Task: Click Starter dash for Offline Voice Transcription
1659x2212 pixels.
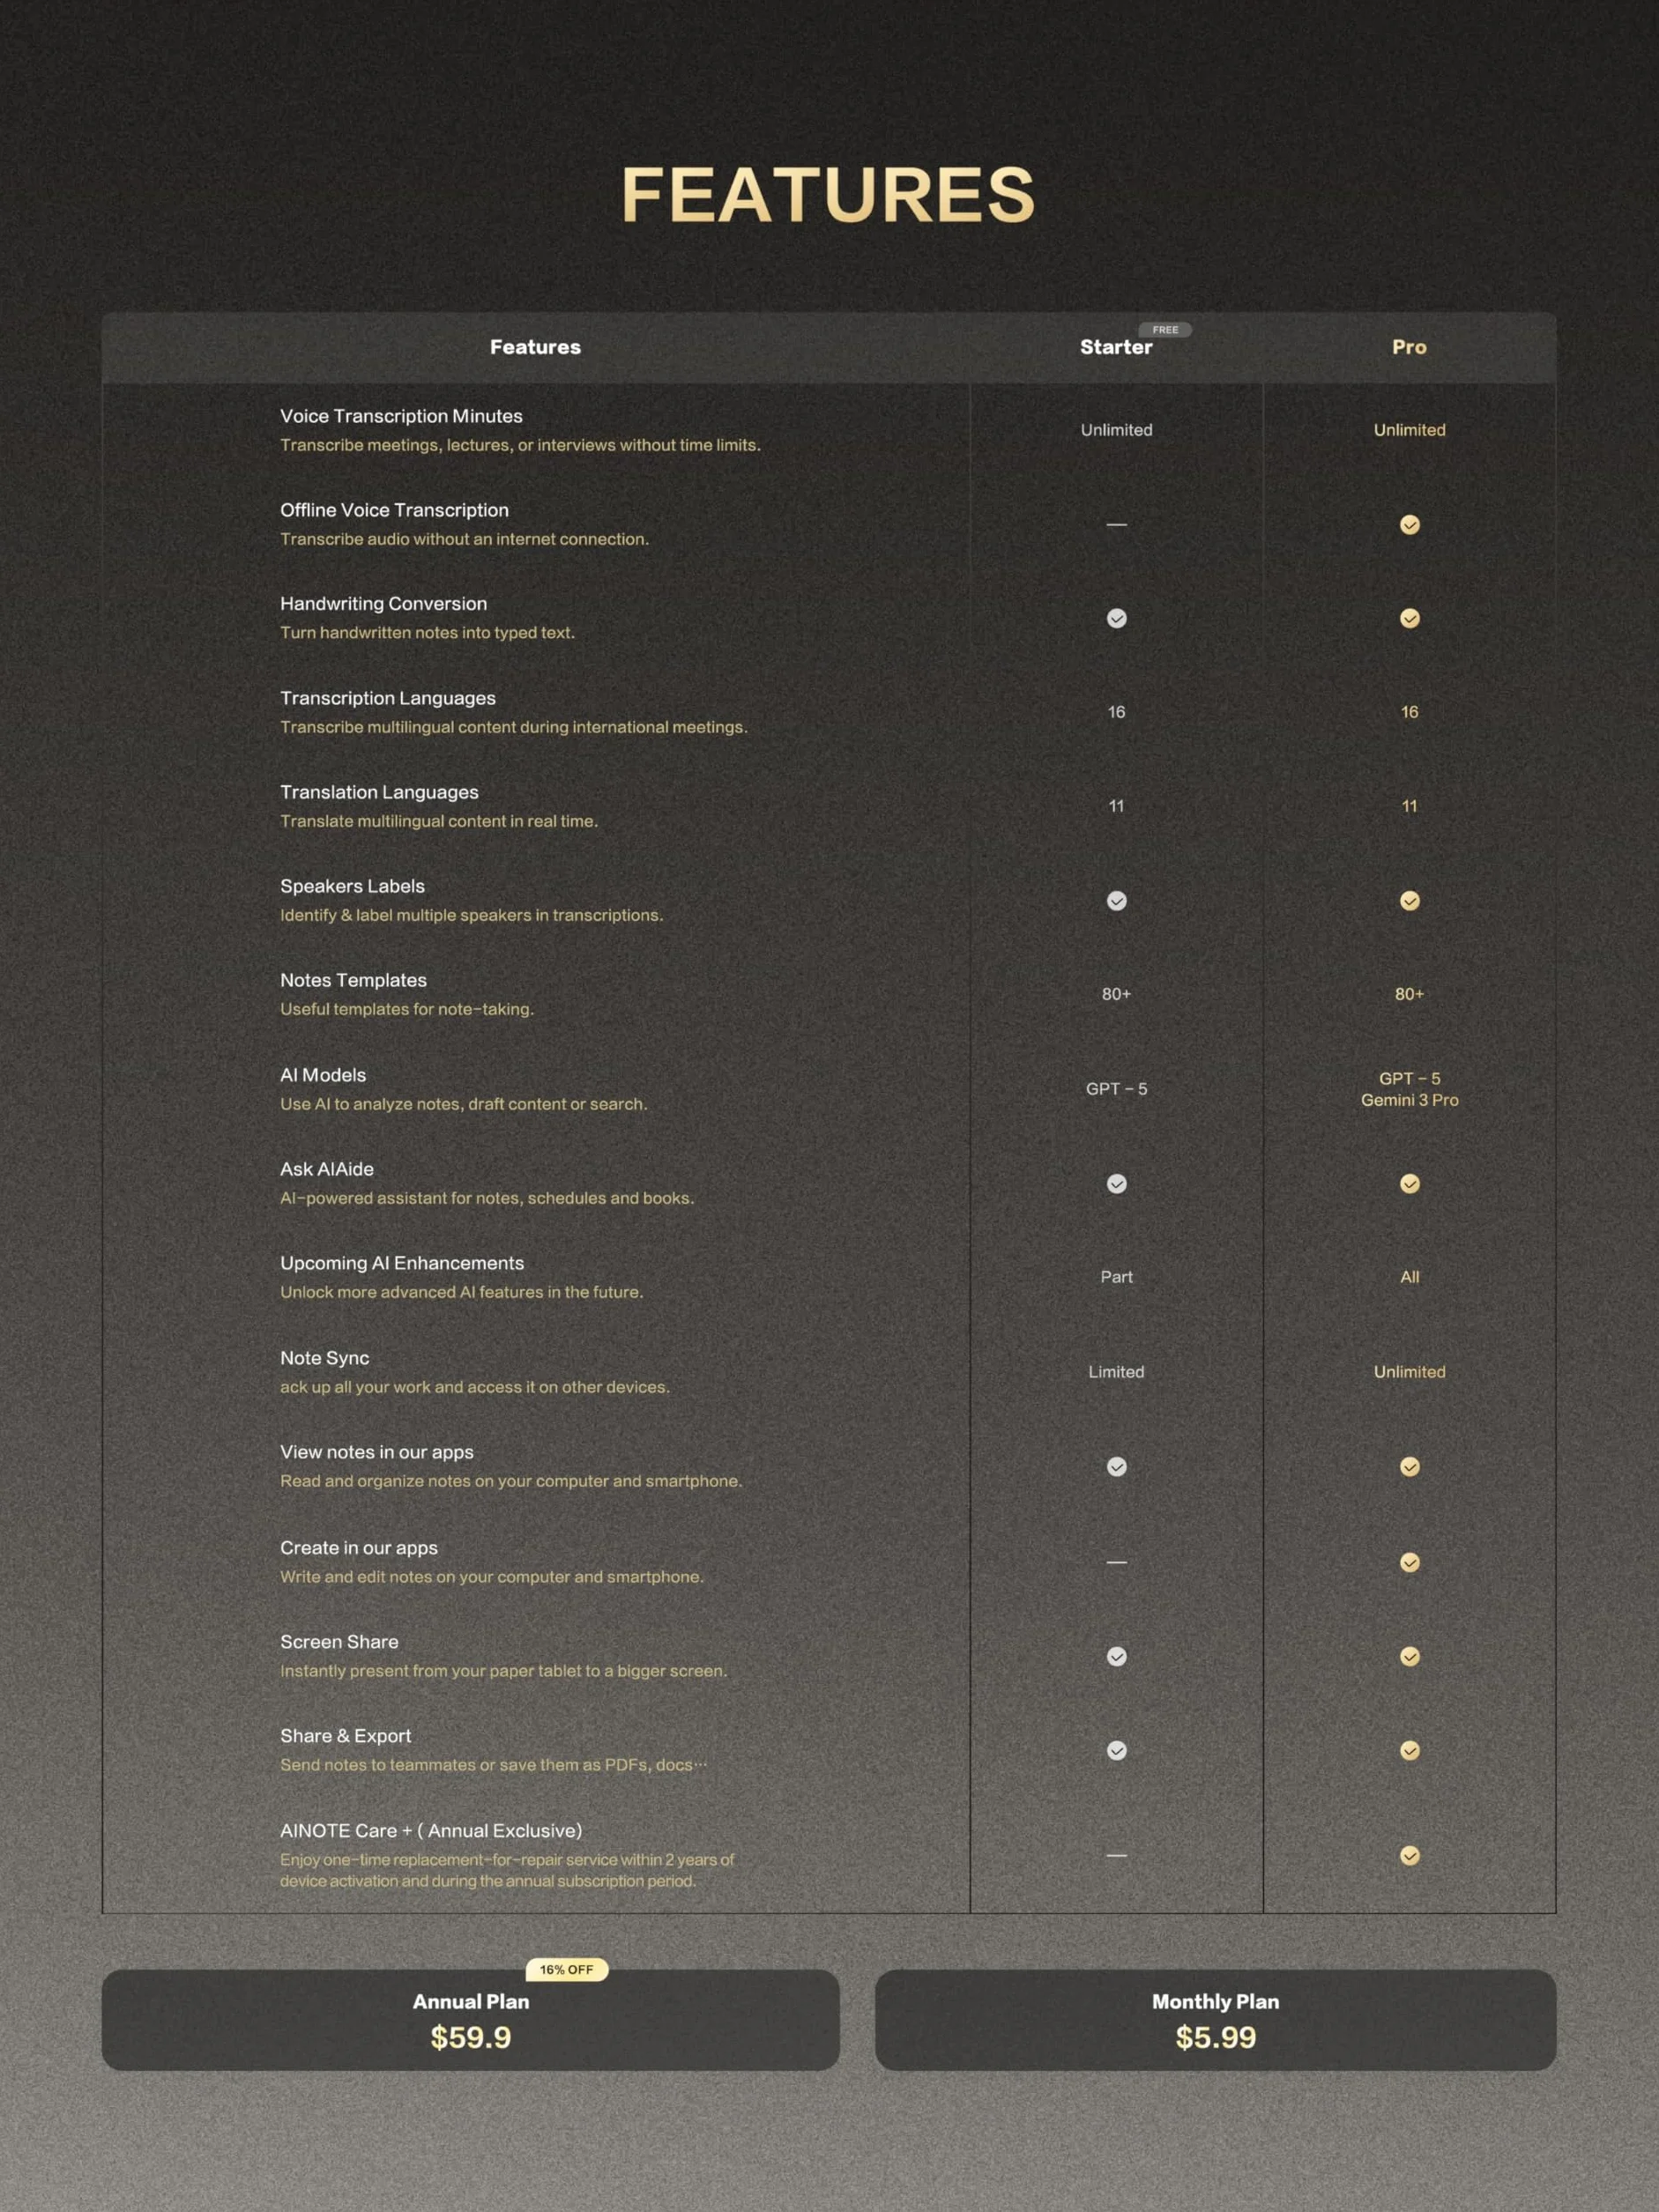Action: (1116, 525)
